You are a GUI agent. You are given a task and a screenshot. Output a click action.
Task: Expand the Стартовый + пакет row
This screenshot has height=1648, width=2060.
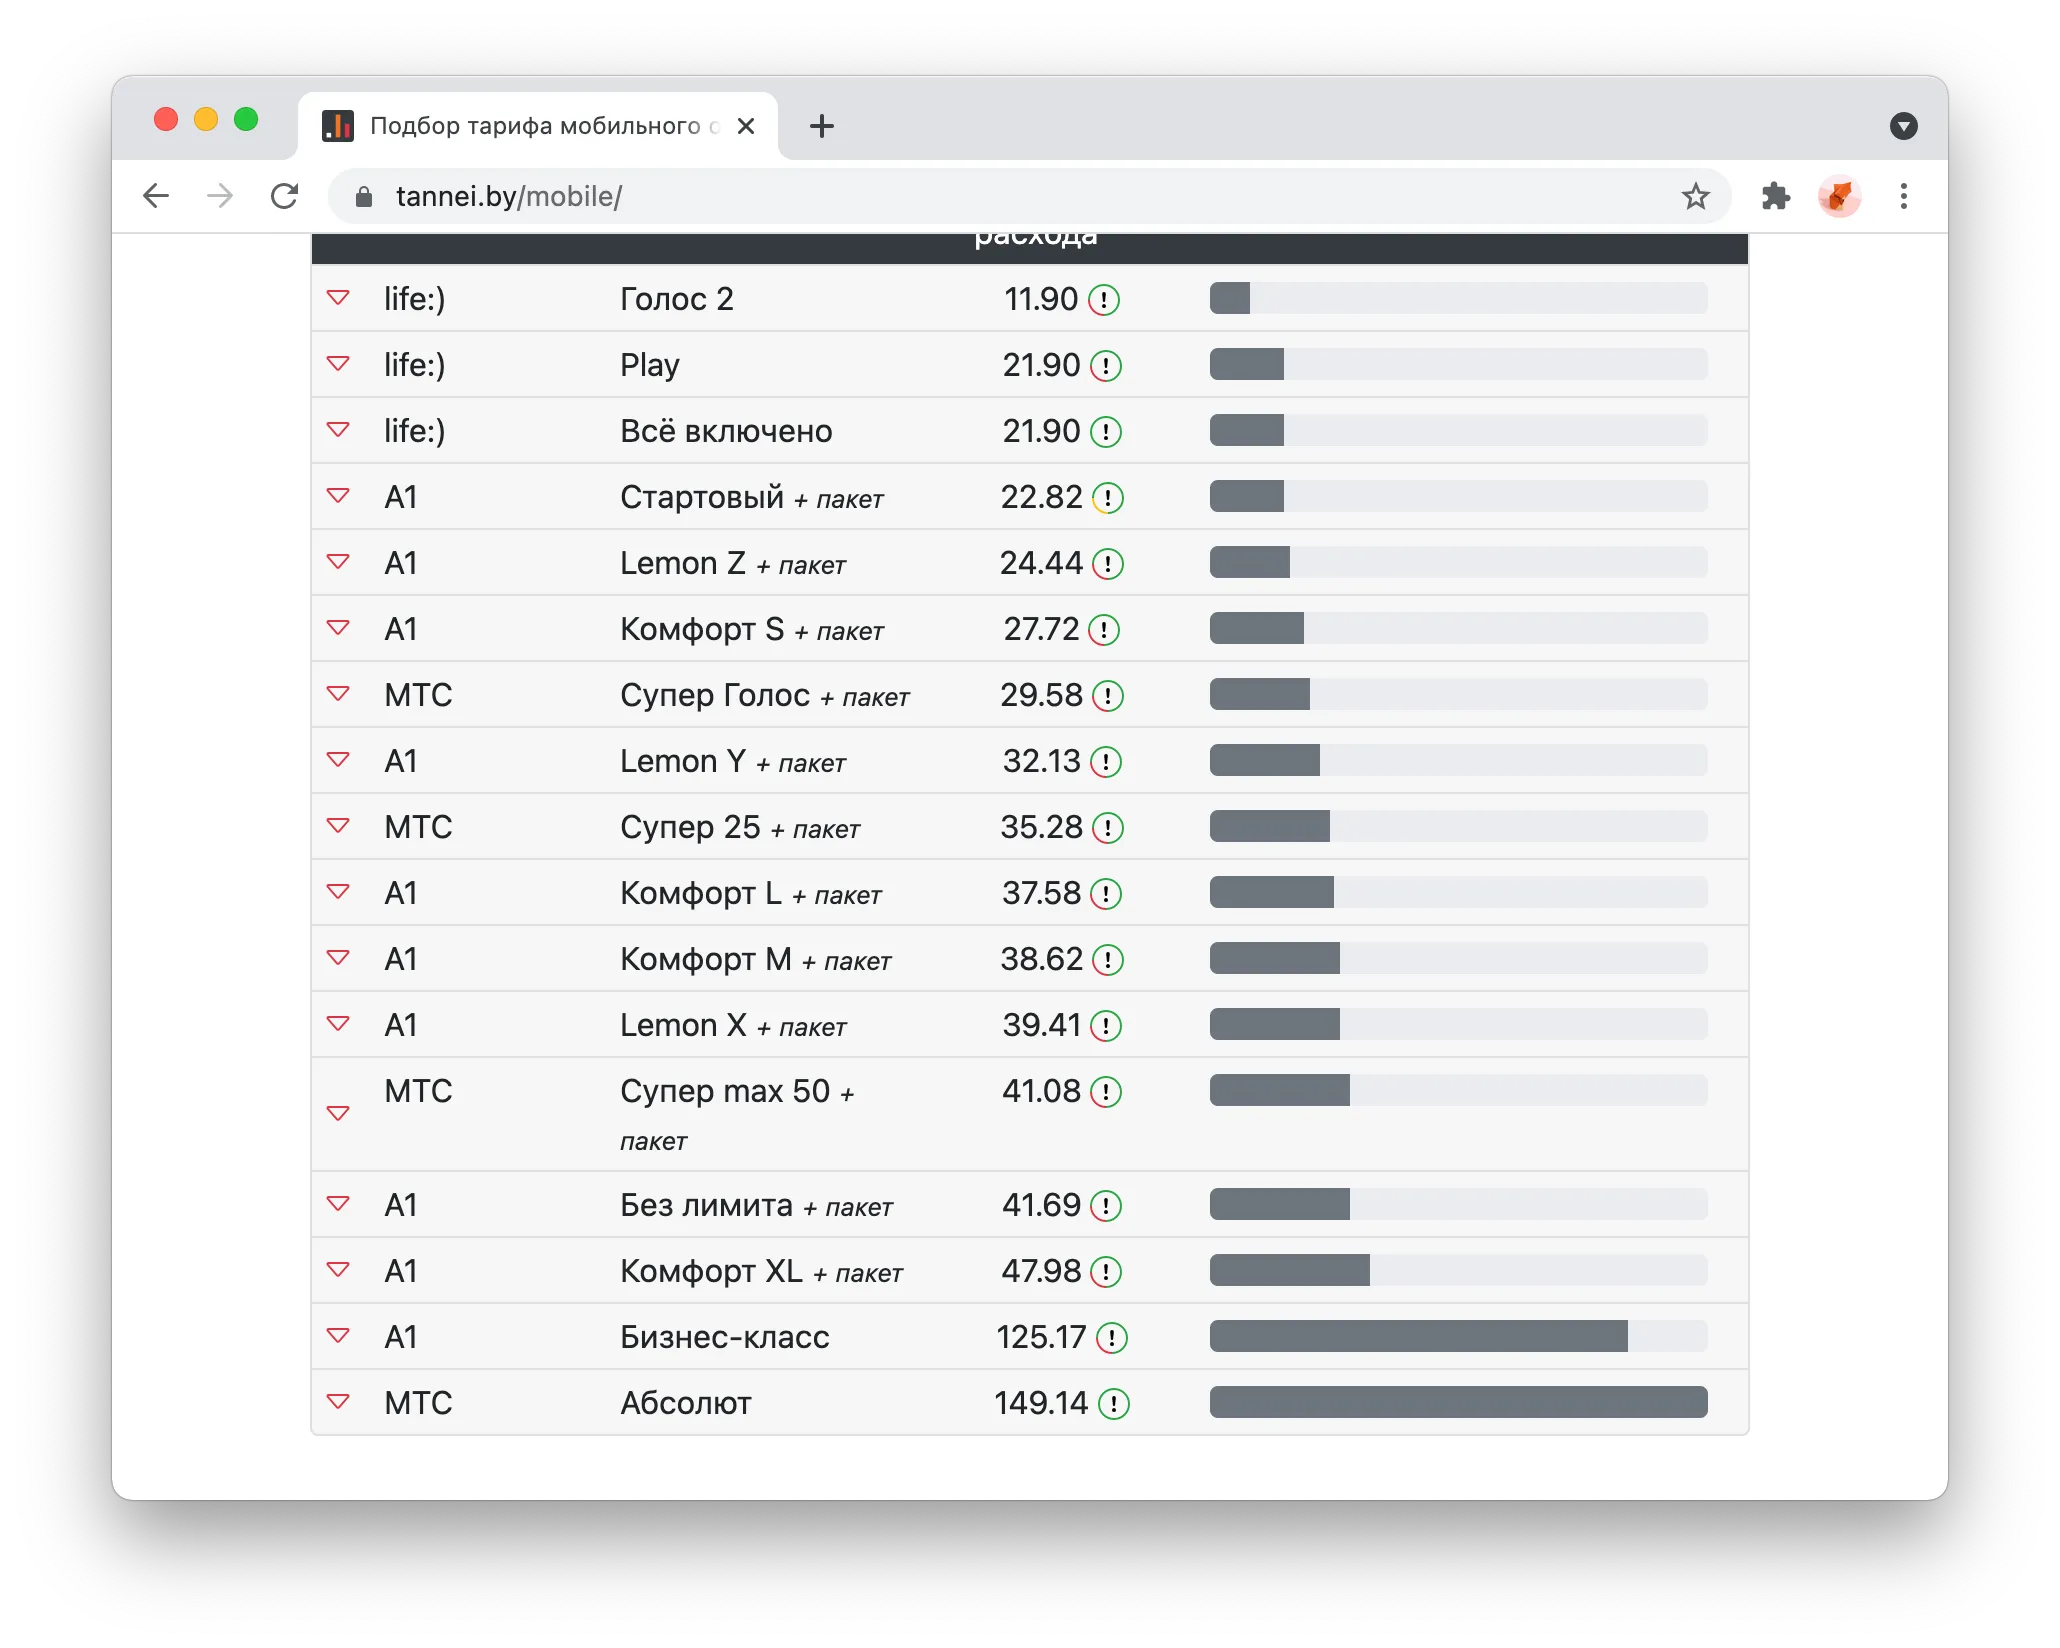click(x=338, y=495)
